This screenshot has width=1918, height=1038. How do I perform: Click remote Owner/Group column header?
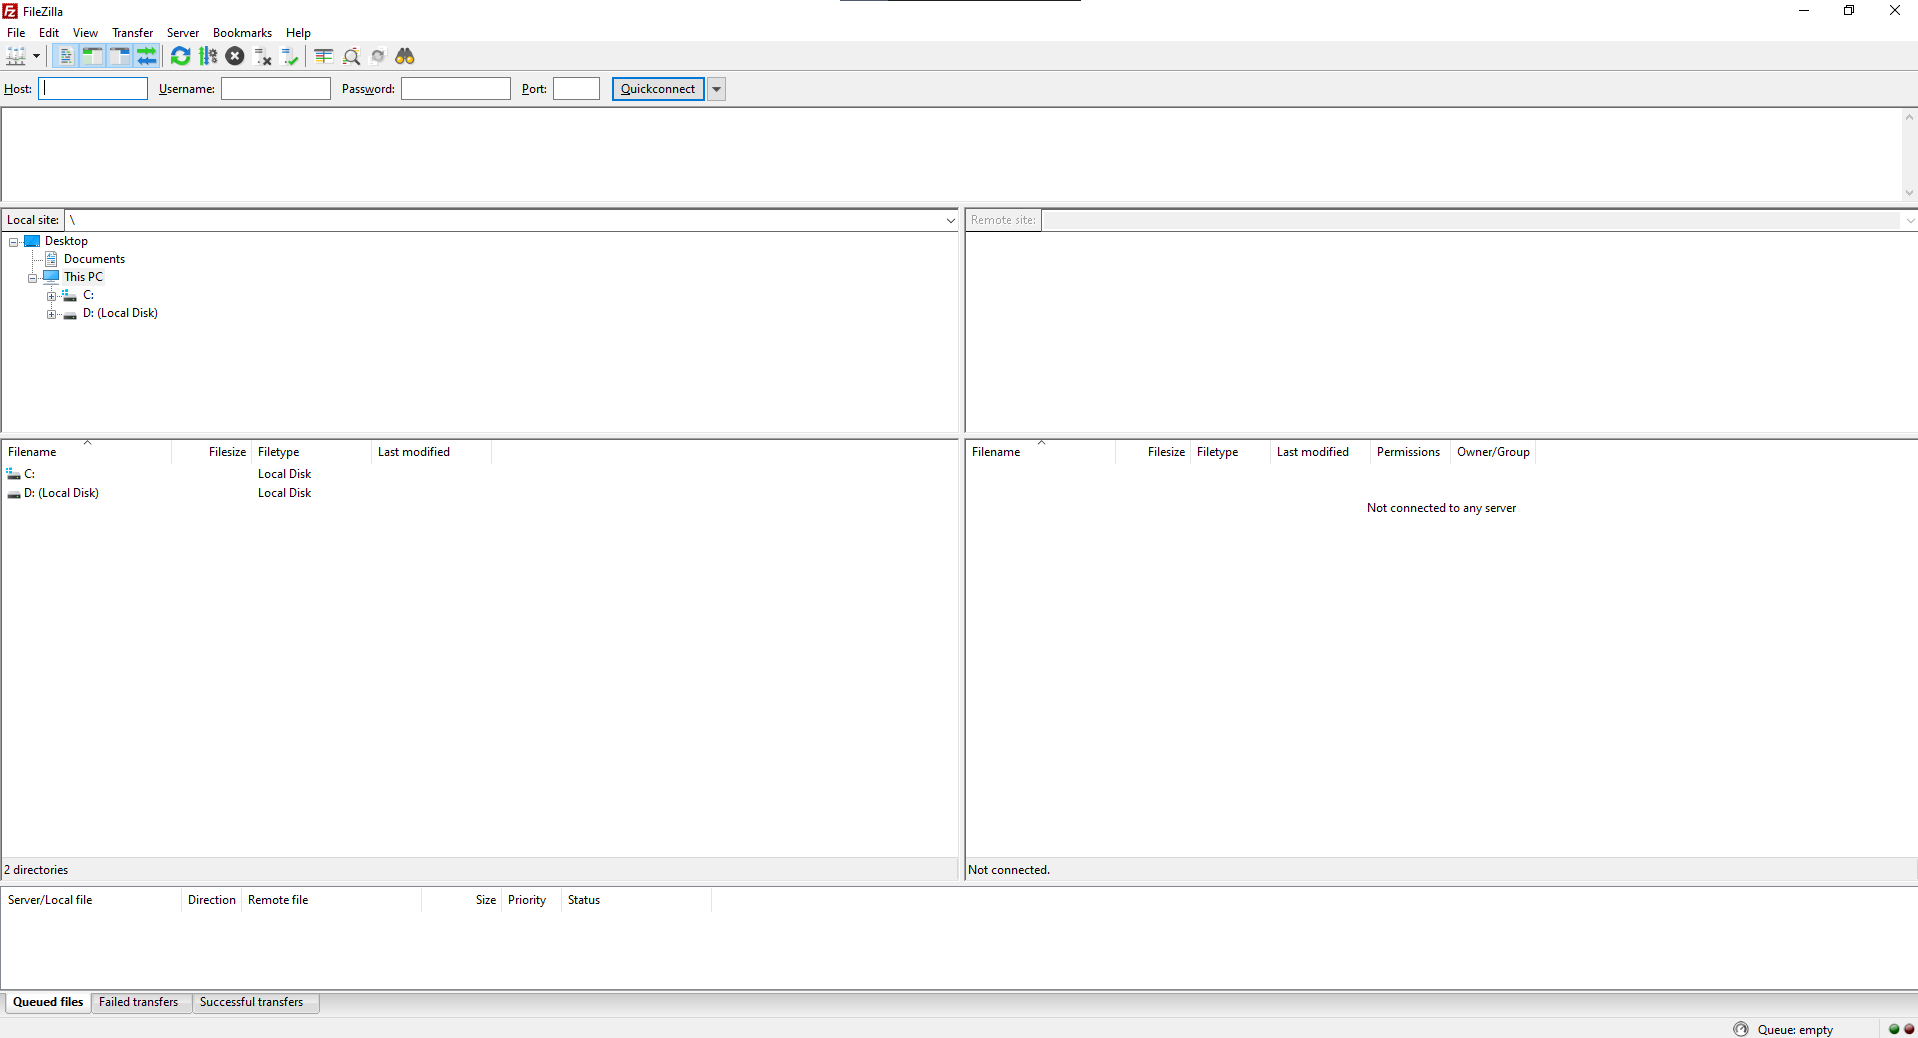pyautogui.click(x=1493, y=452)
